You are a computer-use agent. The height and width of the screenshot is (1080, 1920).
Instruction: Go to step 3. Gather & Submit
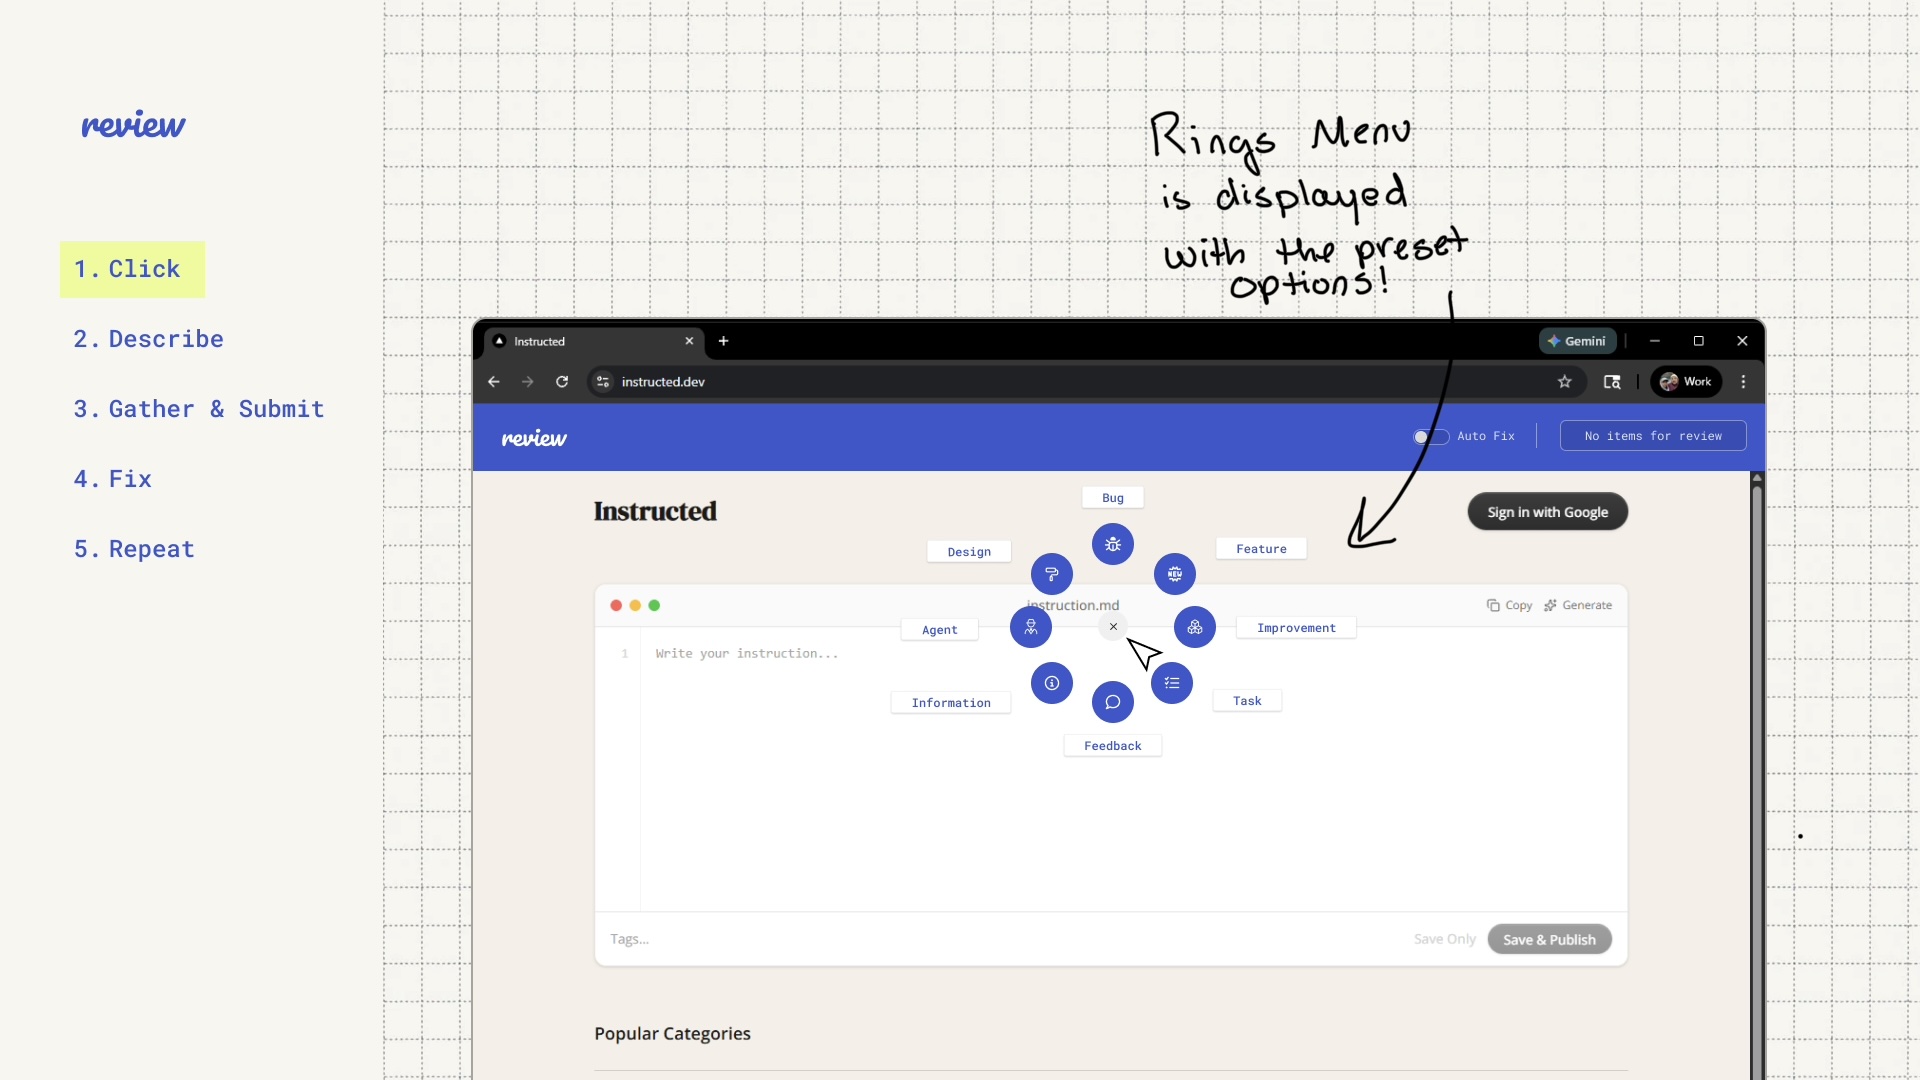point(198,409)
